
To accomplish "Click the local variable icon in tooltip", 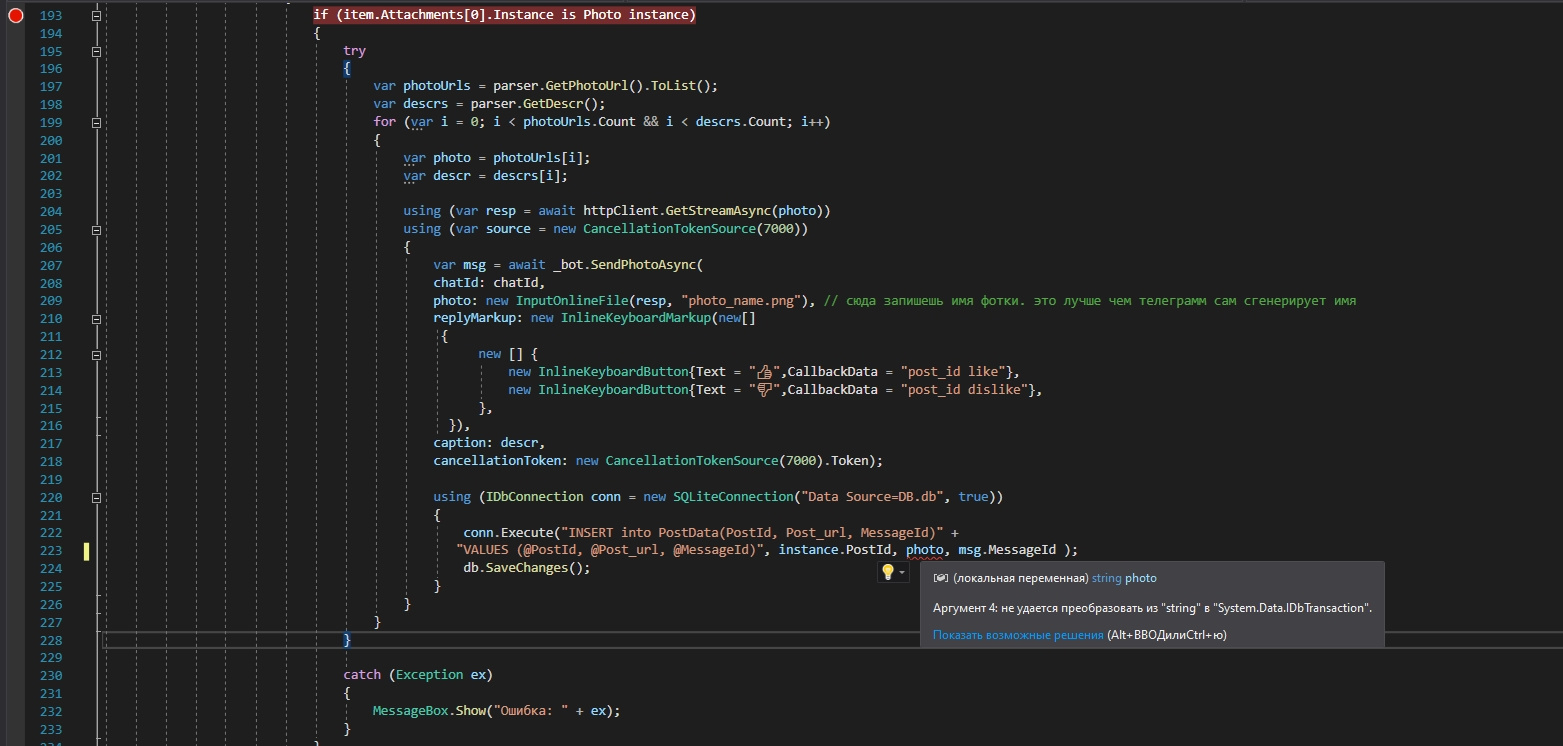I will coord(940,578).
